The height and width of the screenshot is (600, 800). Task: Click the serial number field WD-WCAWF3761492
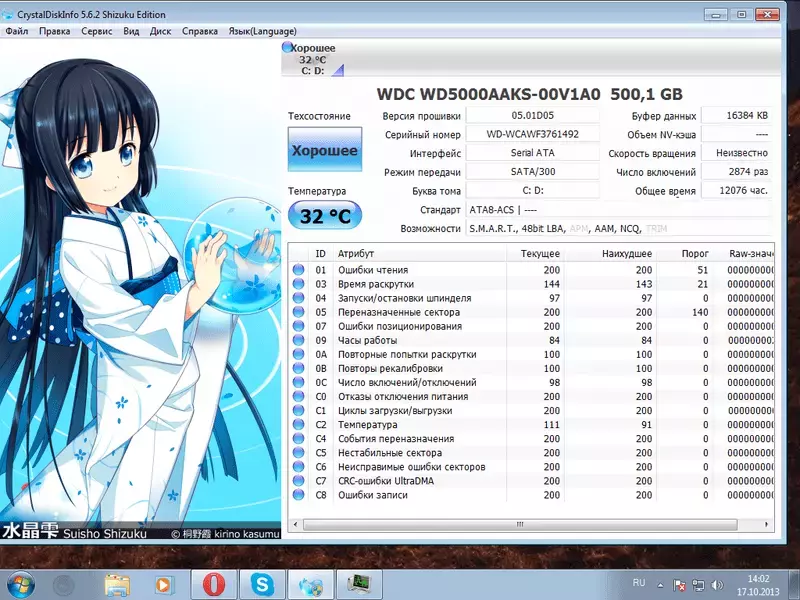[533, 134]
